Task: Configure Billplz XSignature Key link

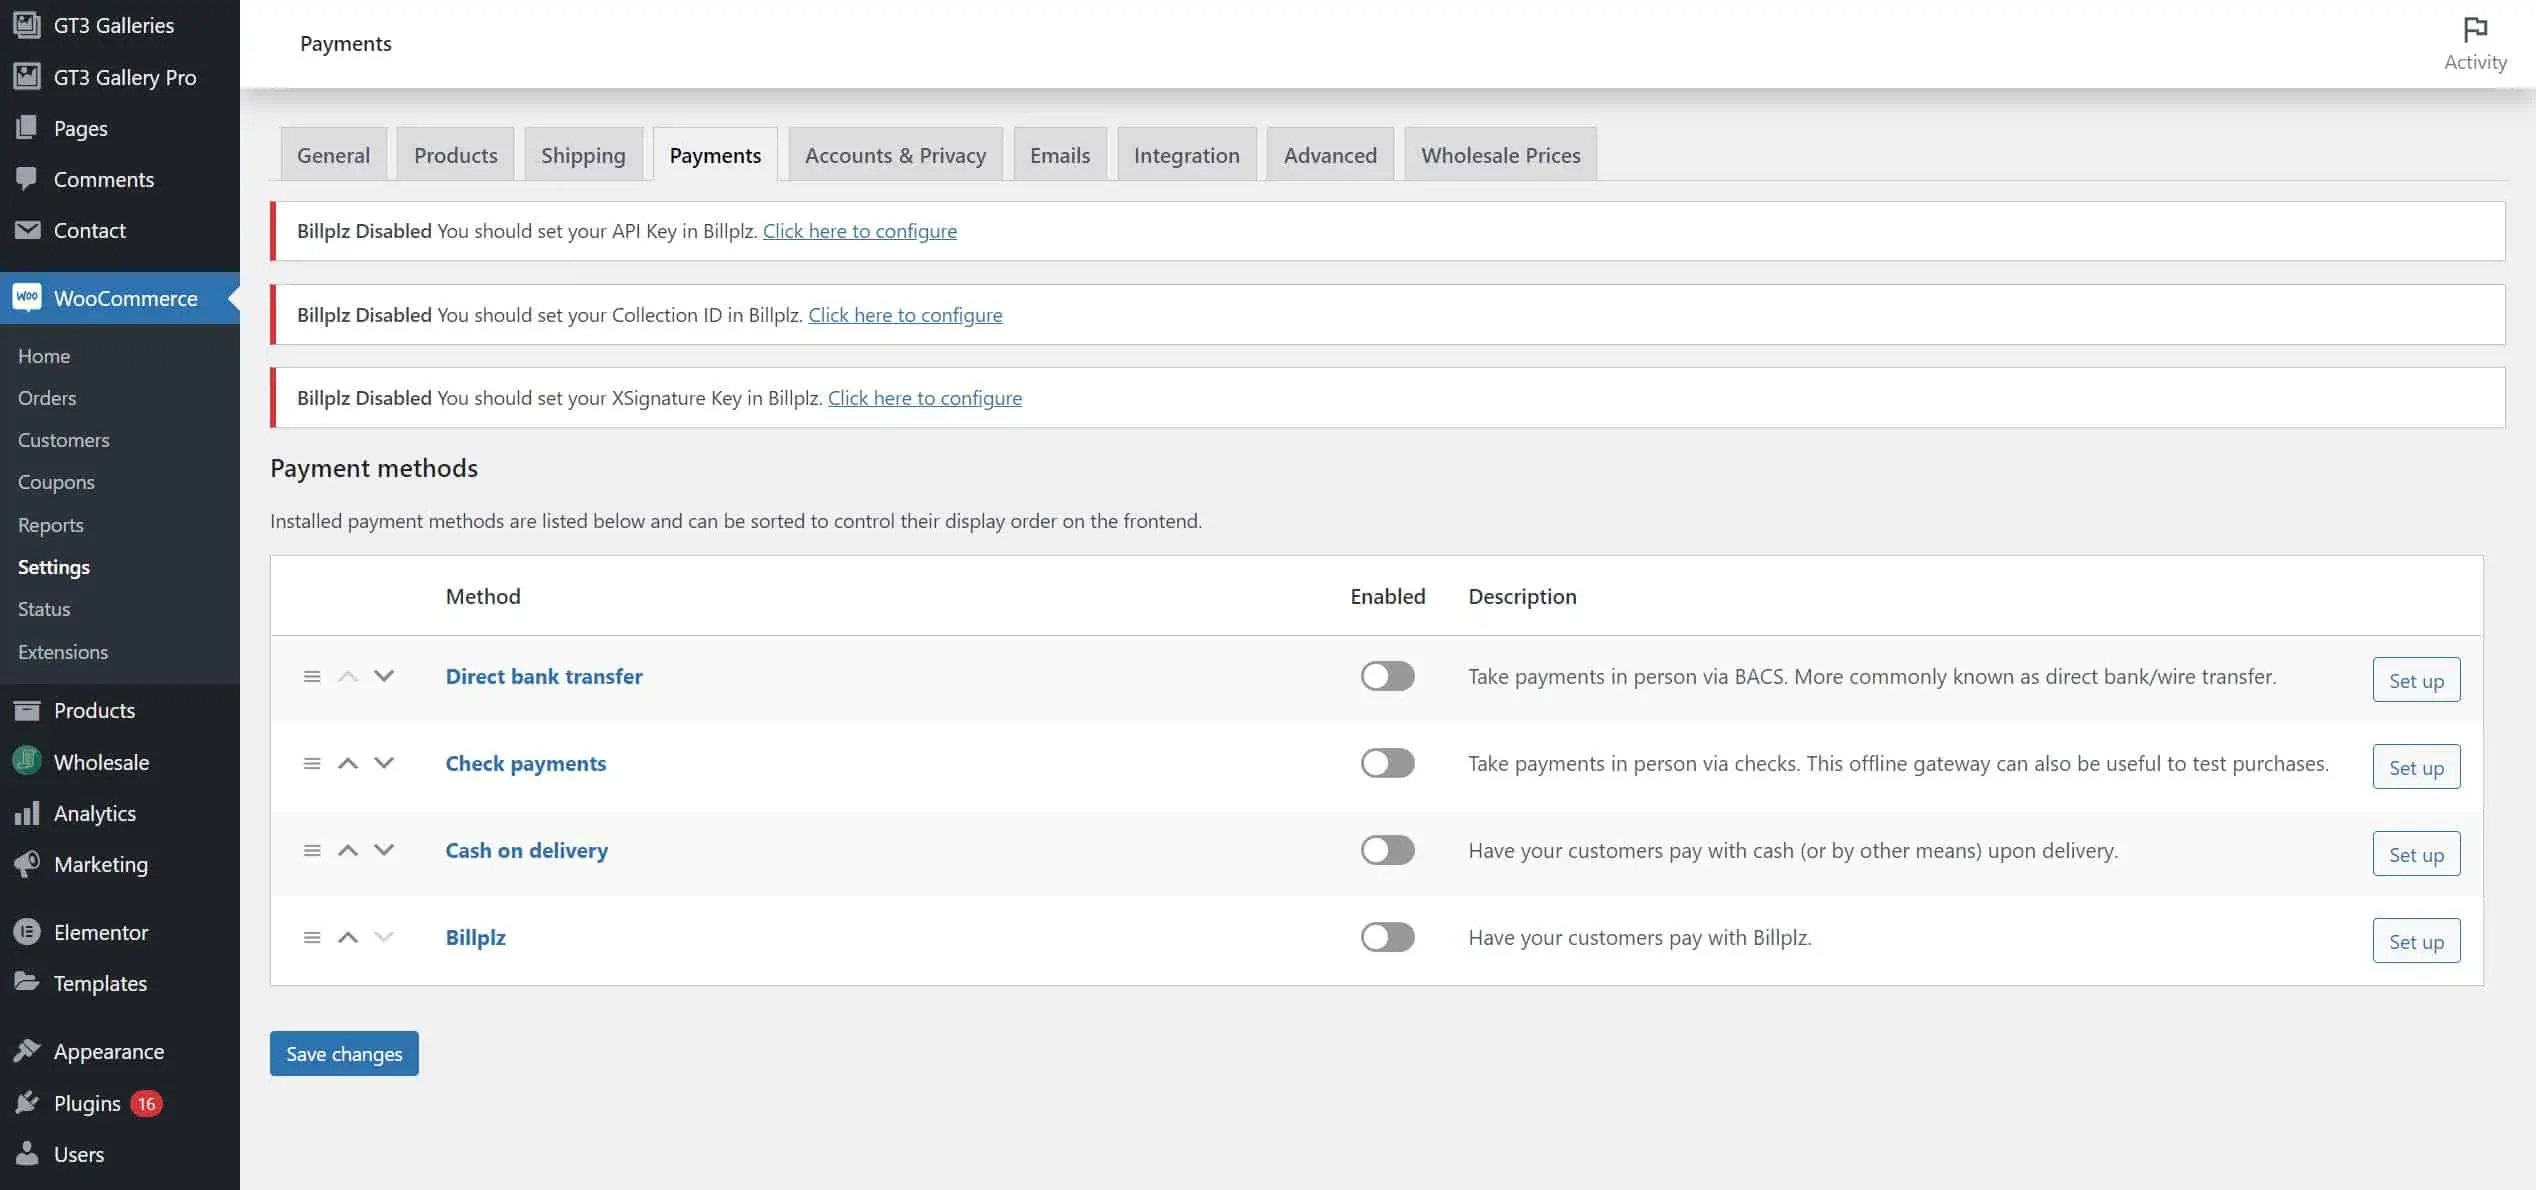Action: pos(924,398)
